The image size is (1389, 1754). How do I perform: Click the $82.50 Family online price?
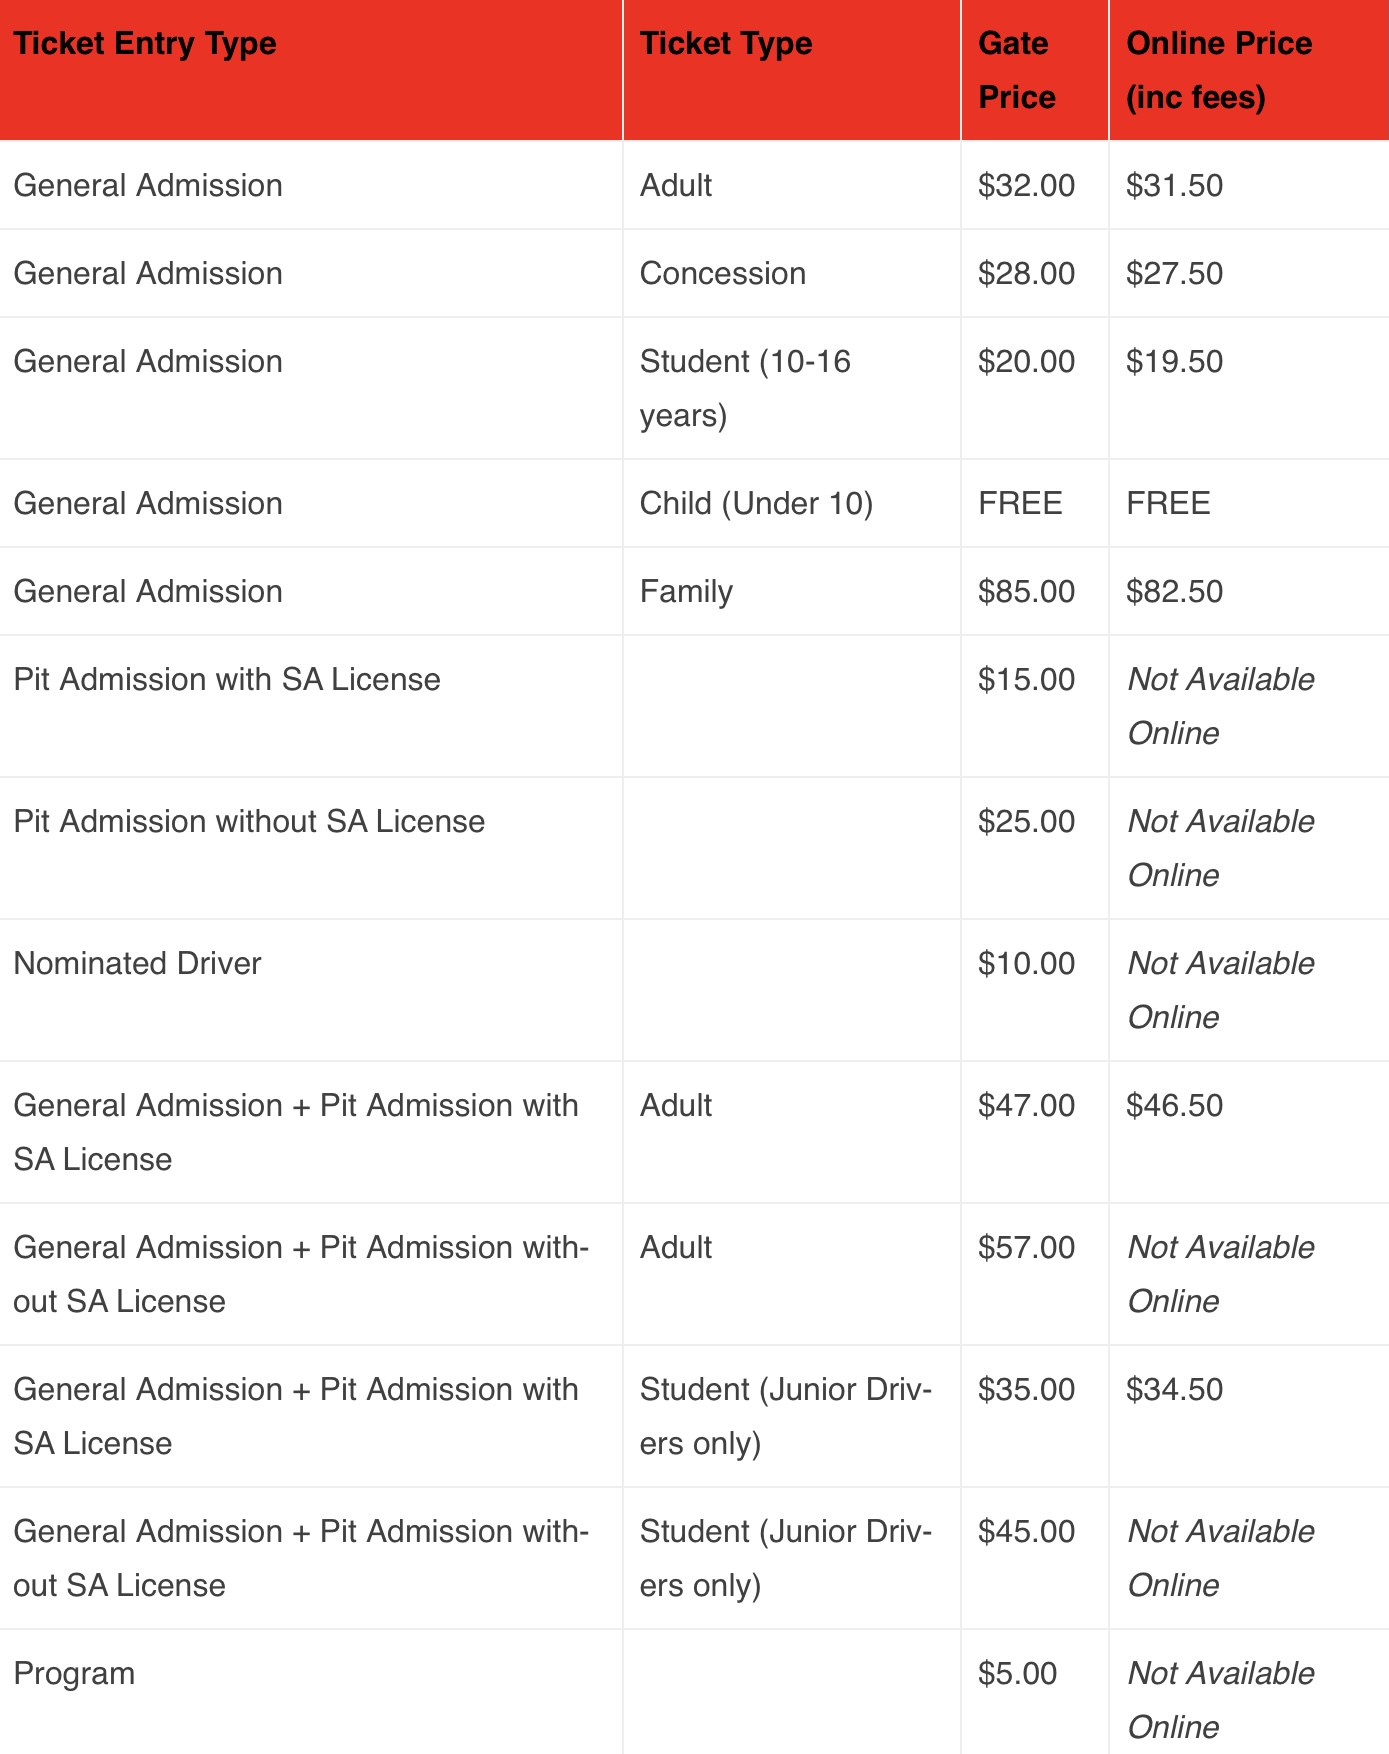(1174, 592)
